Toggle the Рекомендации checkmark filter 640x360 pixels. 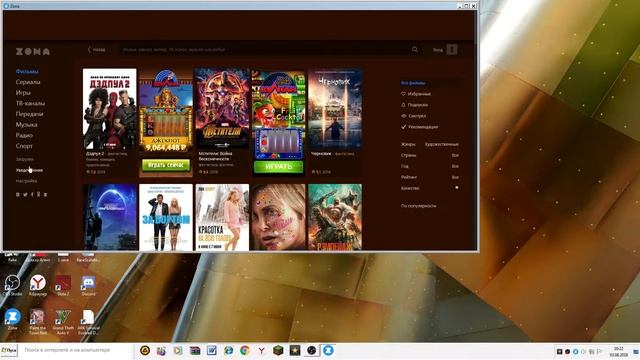click(x=420, y=127)
